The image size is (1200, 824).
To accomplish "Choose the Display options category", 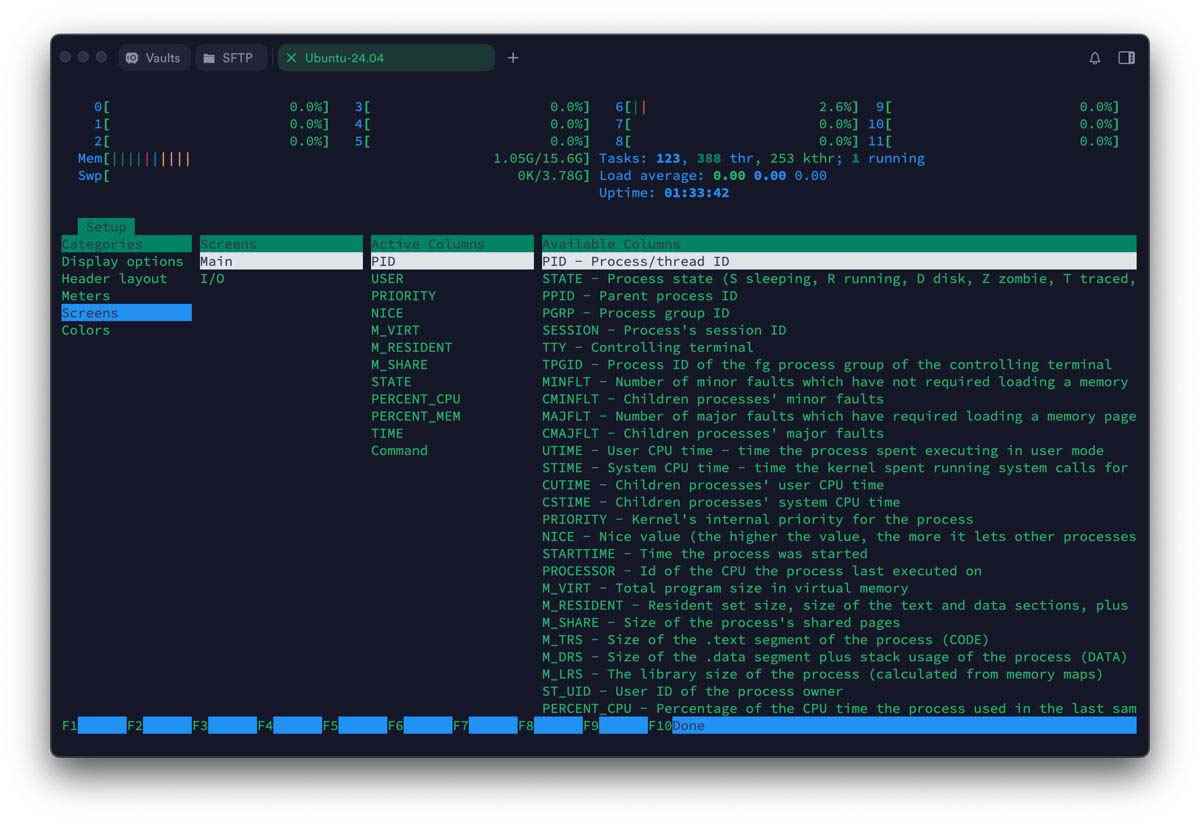I will (126, 261).
